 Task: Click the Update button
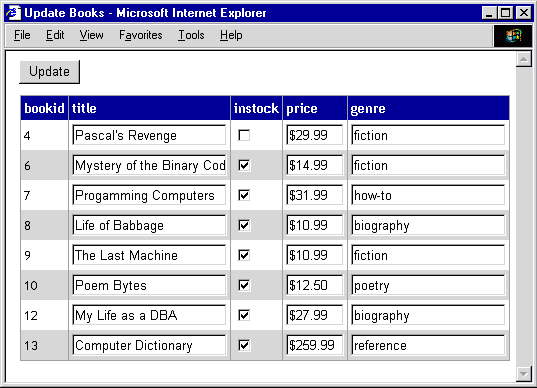click(49, 72)
